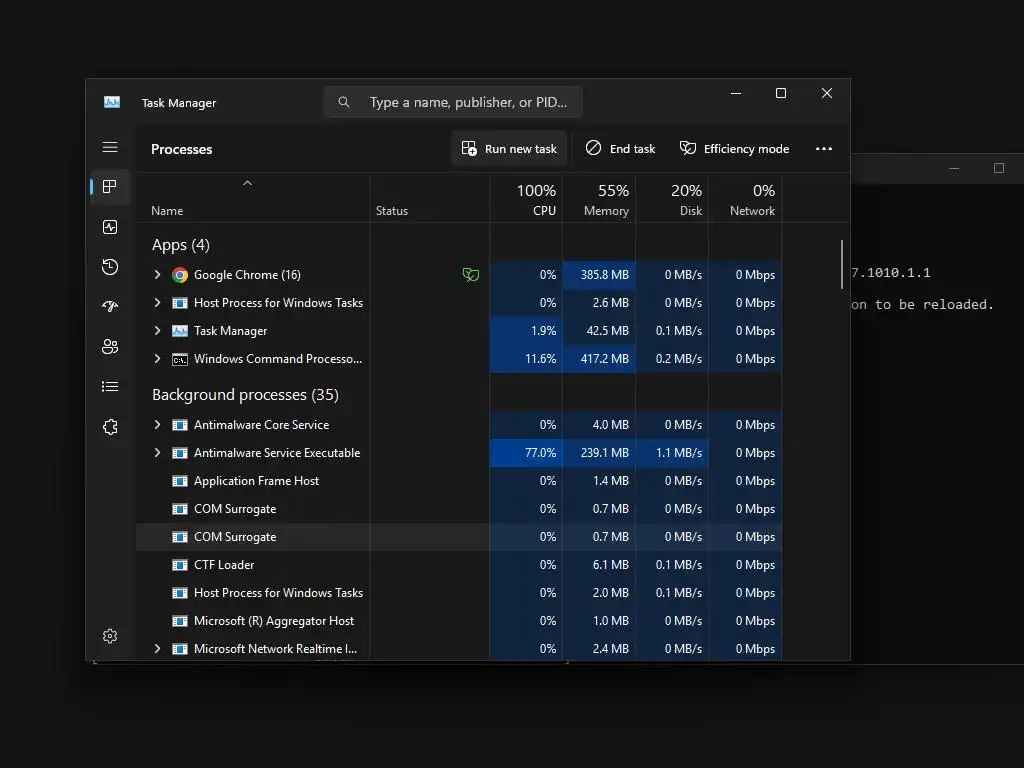Sort by the Memory column header
The height and width of the screenshot is (768, 1024).
coord(599,199)
